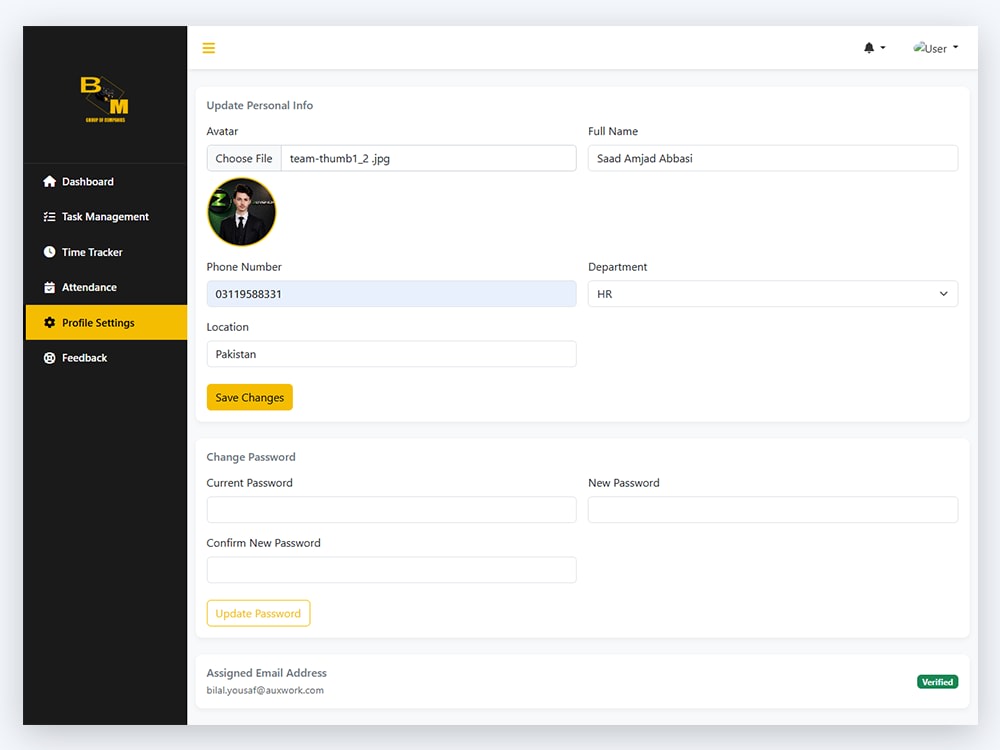Expand the User account dropdown caret
The image size is (1000, 750).
click(955, 47)
